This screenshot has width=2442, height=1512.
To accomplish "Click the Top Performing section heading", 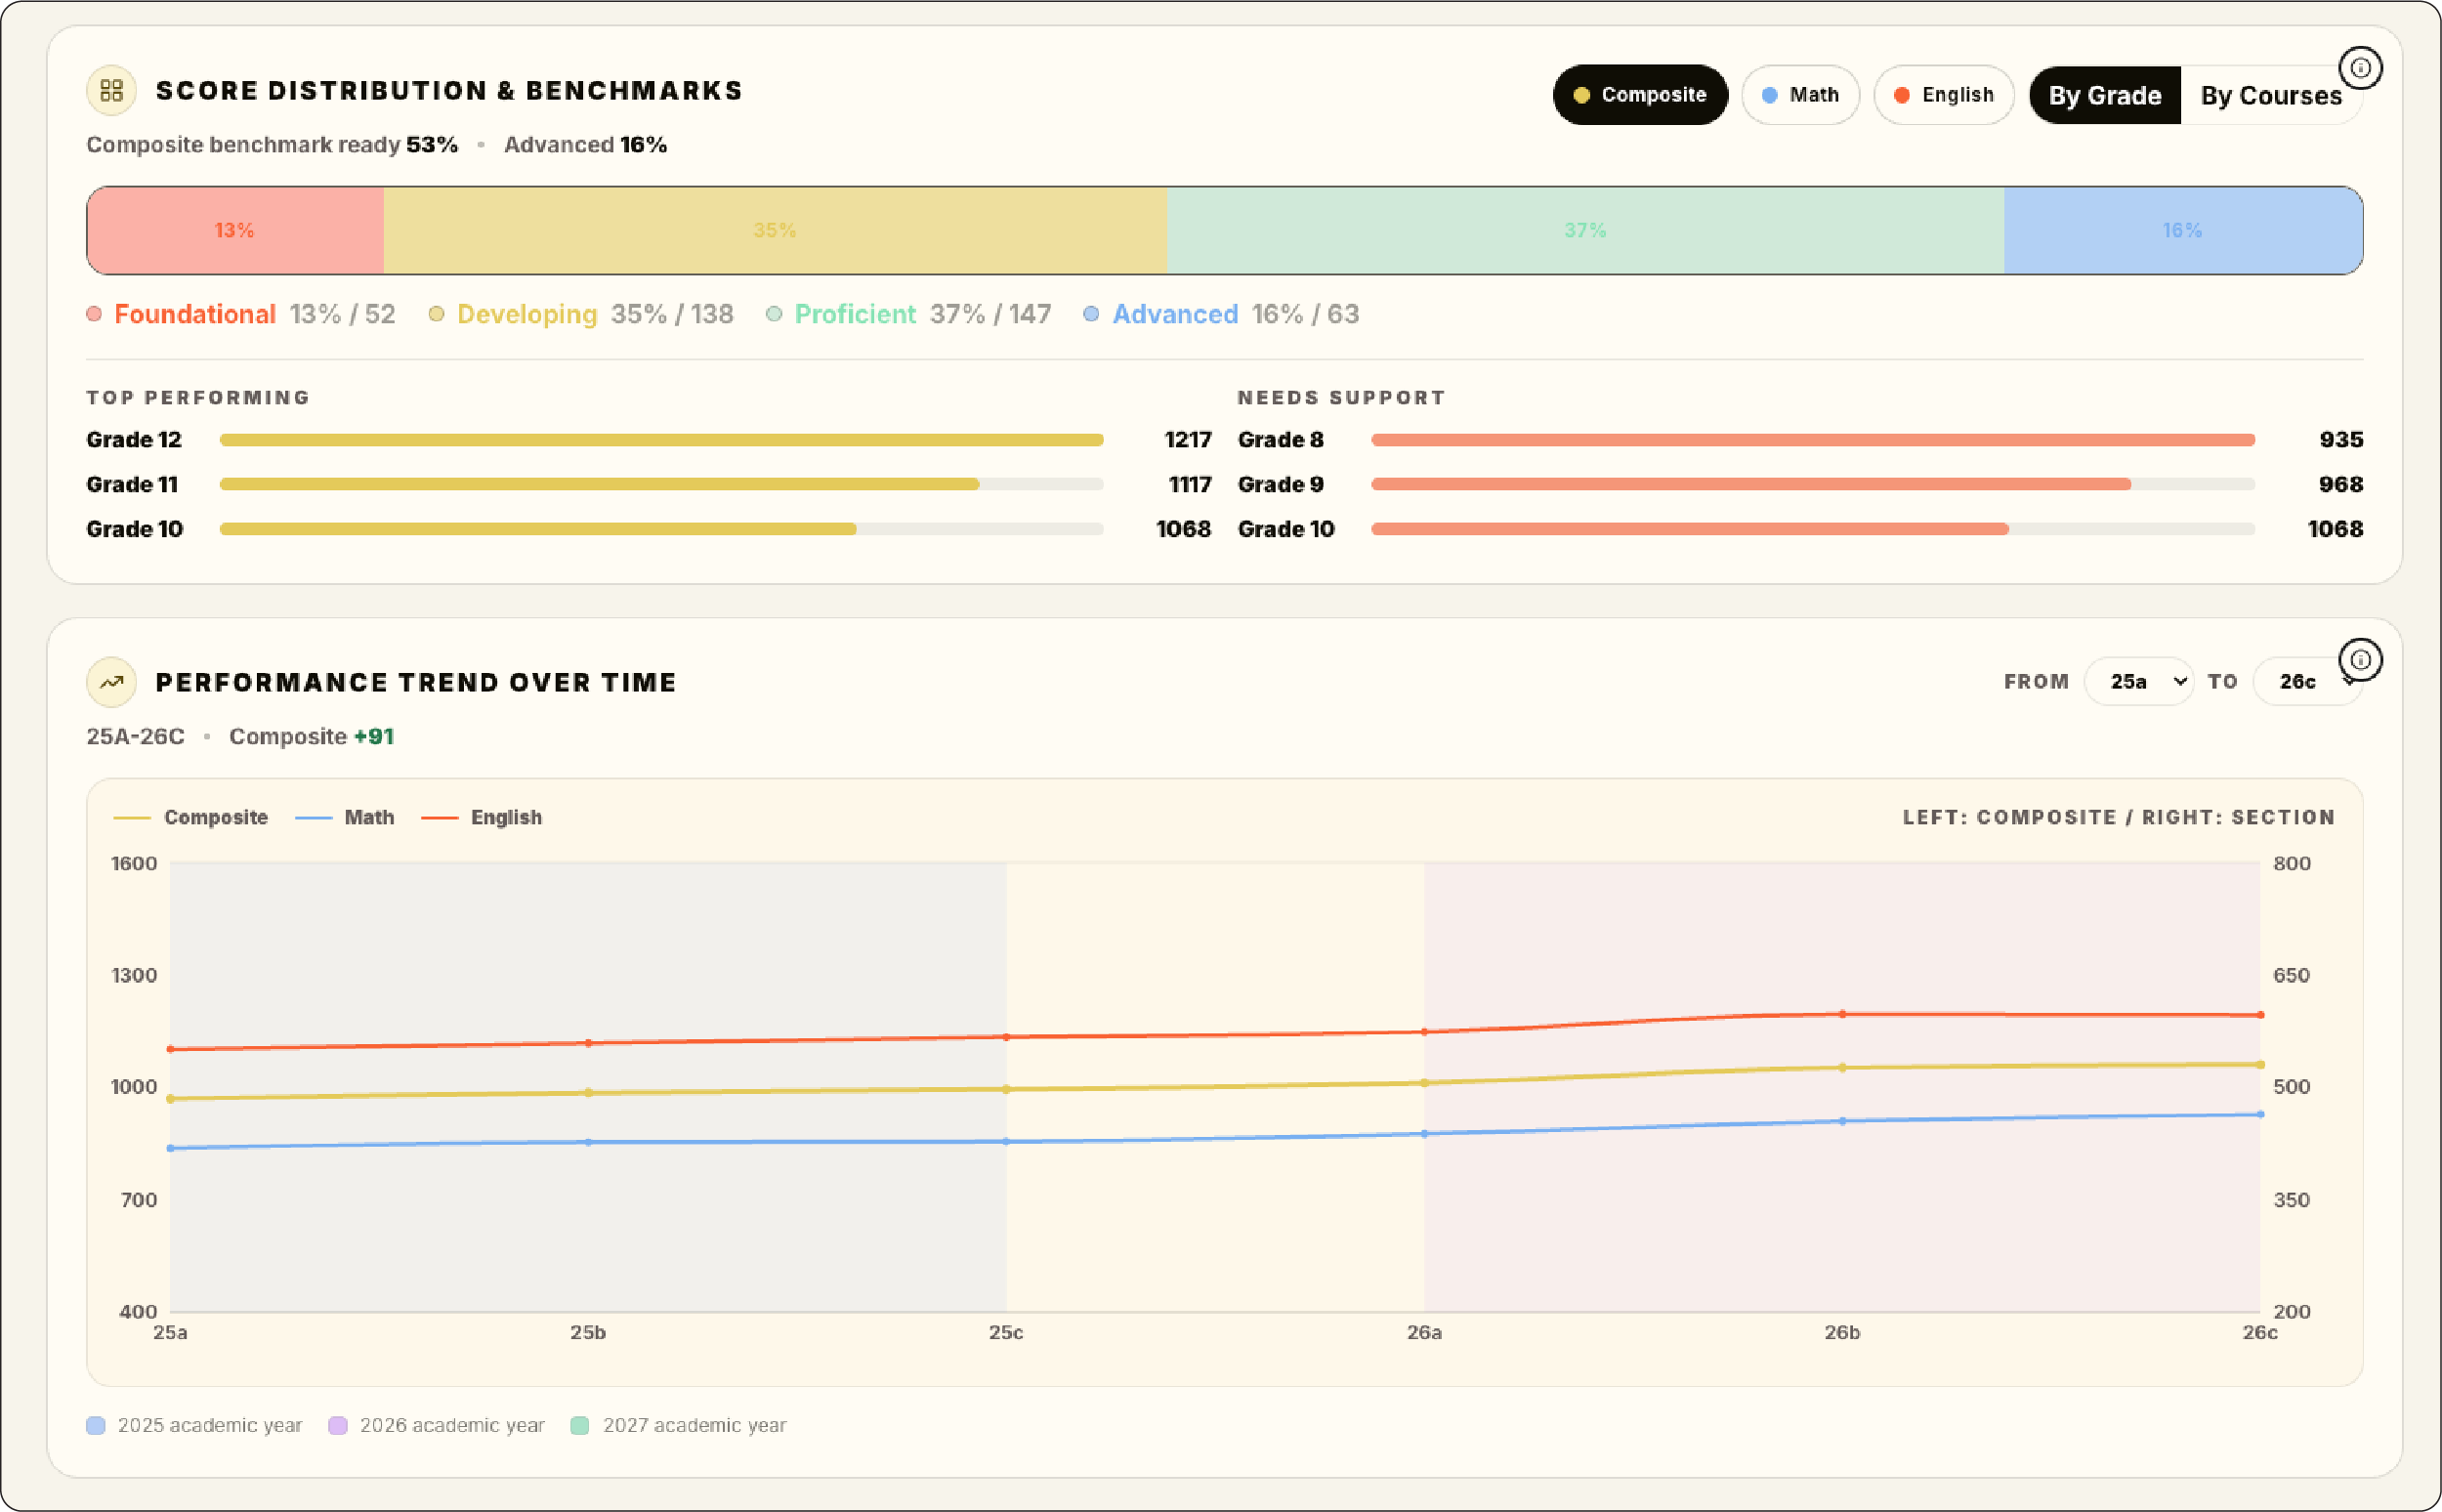I will coord(198,398).
